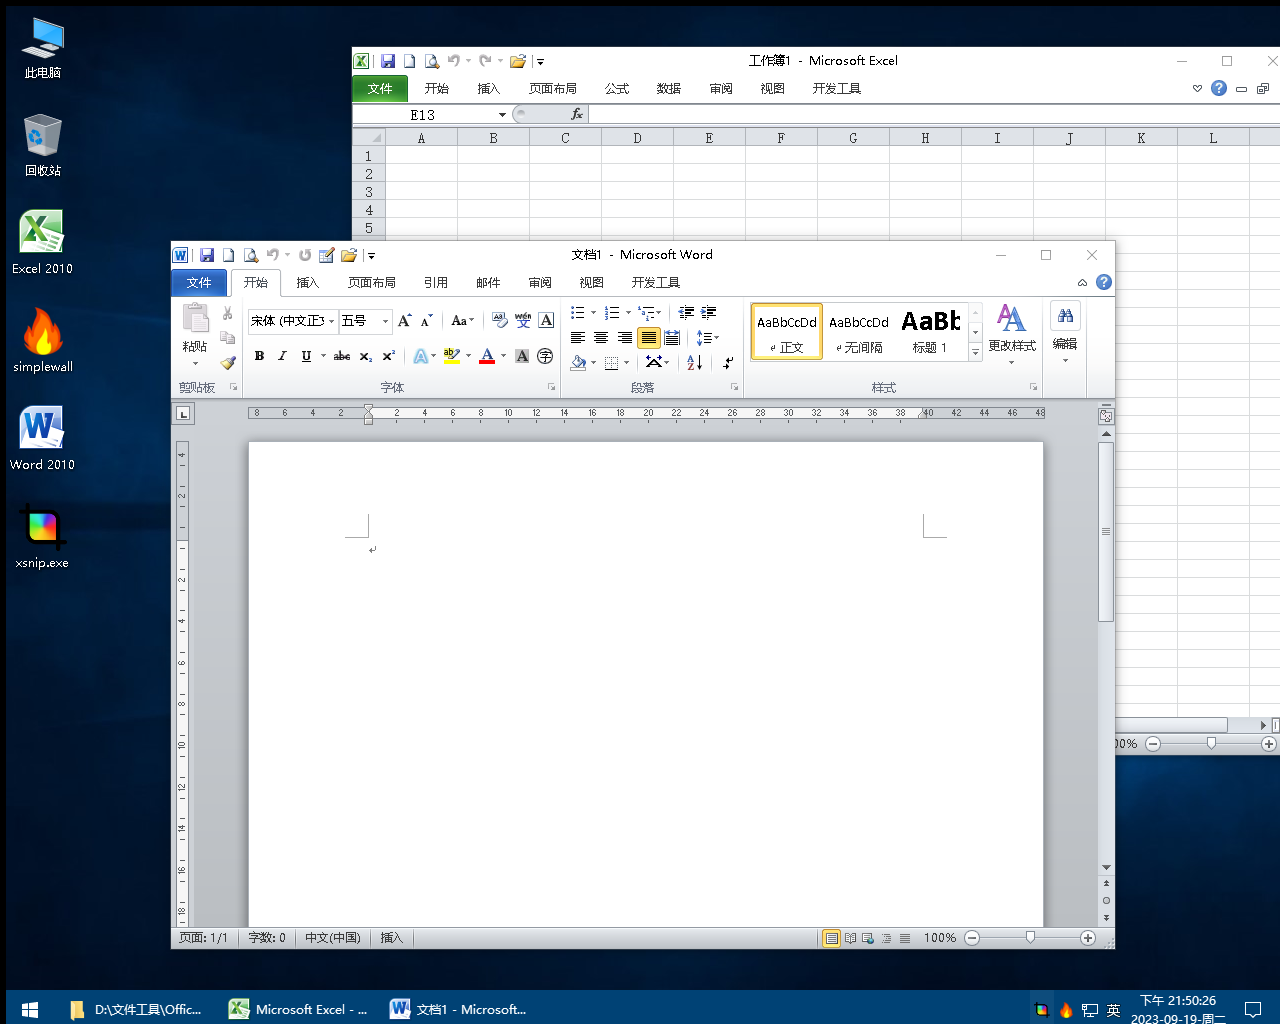Screen dimensions: 1280x1024
Task: Open the Font dialog launcher (字体)
Action: click(551, 387)
